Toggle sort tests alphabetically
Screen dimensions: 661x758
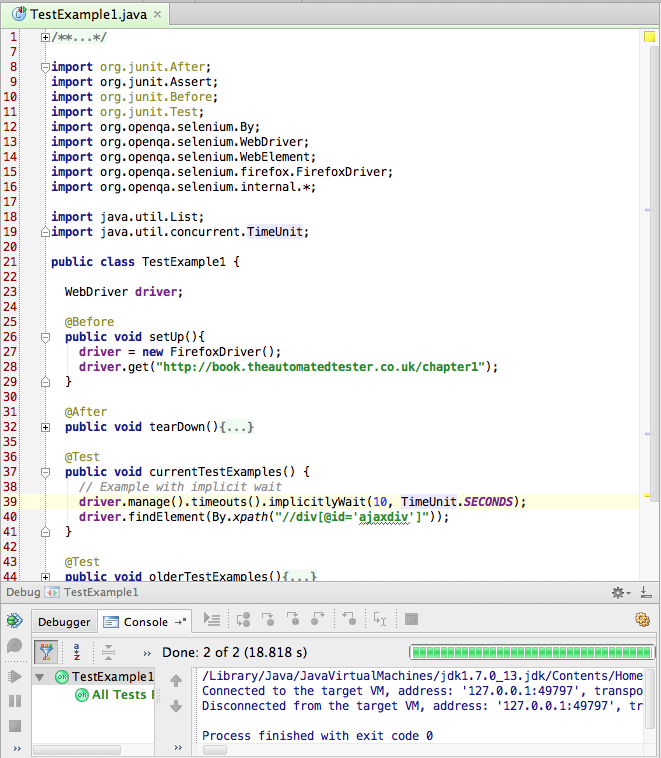[x=76, y=652]
